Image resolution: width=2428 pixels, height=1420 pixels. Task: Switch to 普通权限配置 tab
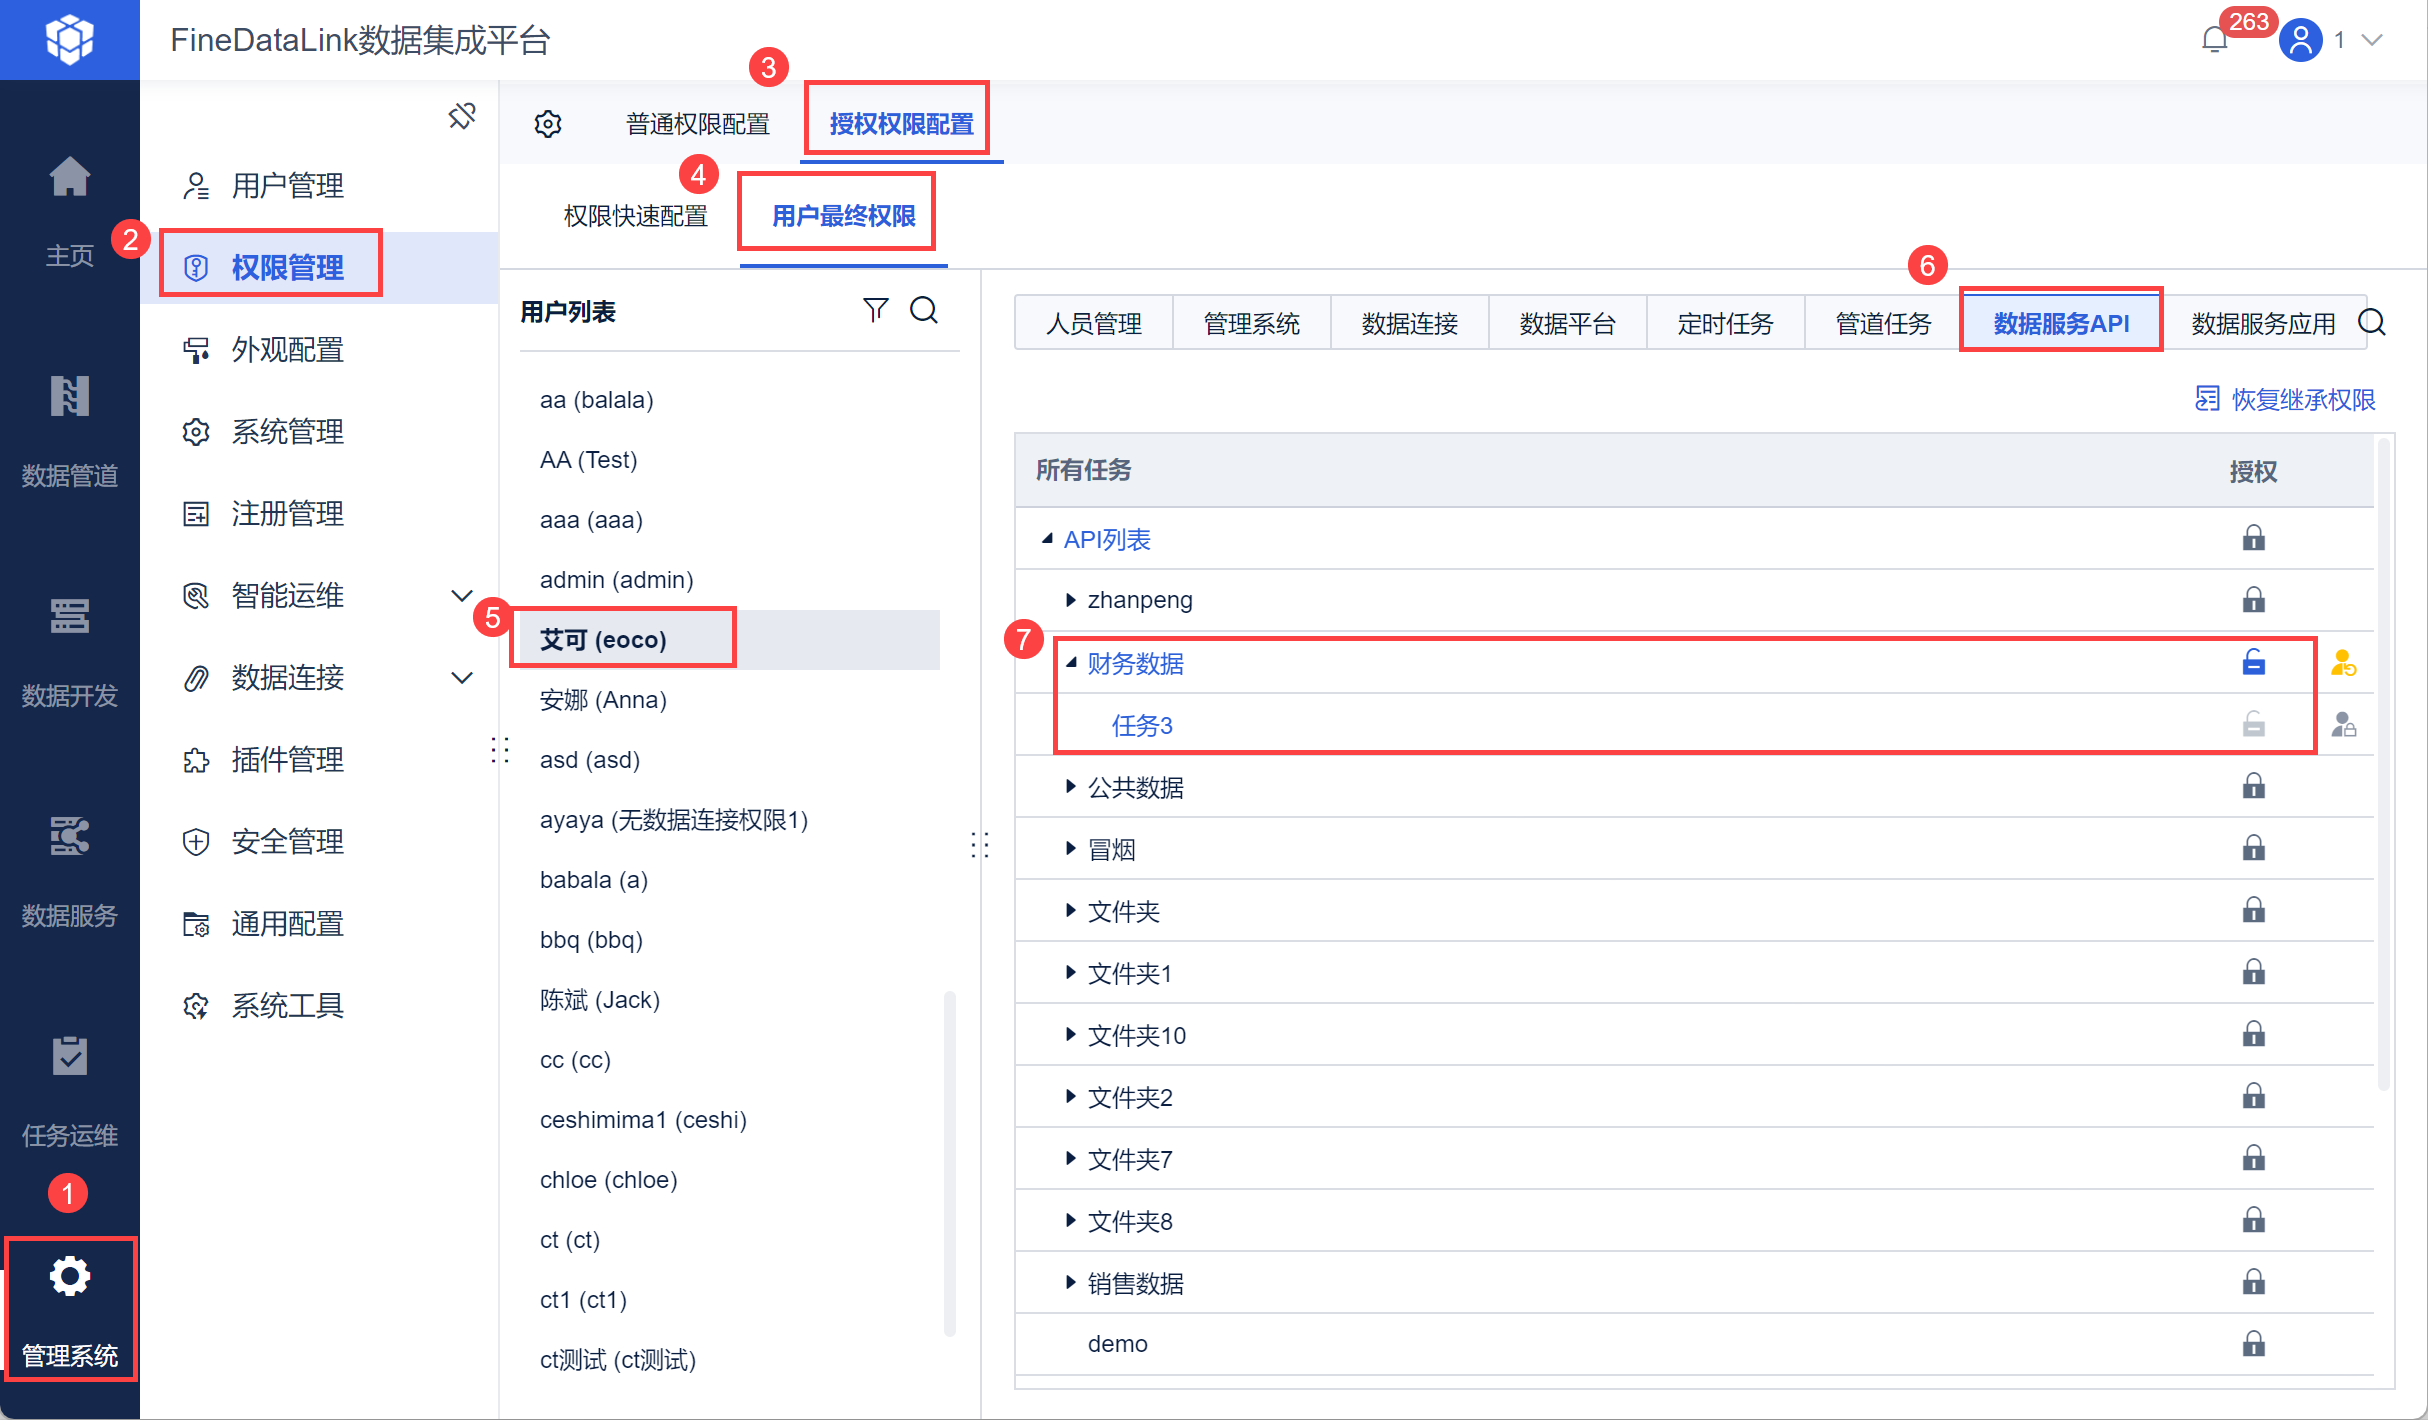tap(697, 124)
